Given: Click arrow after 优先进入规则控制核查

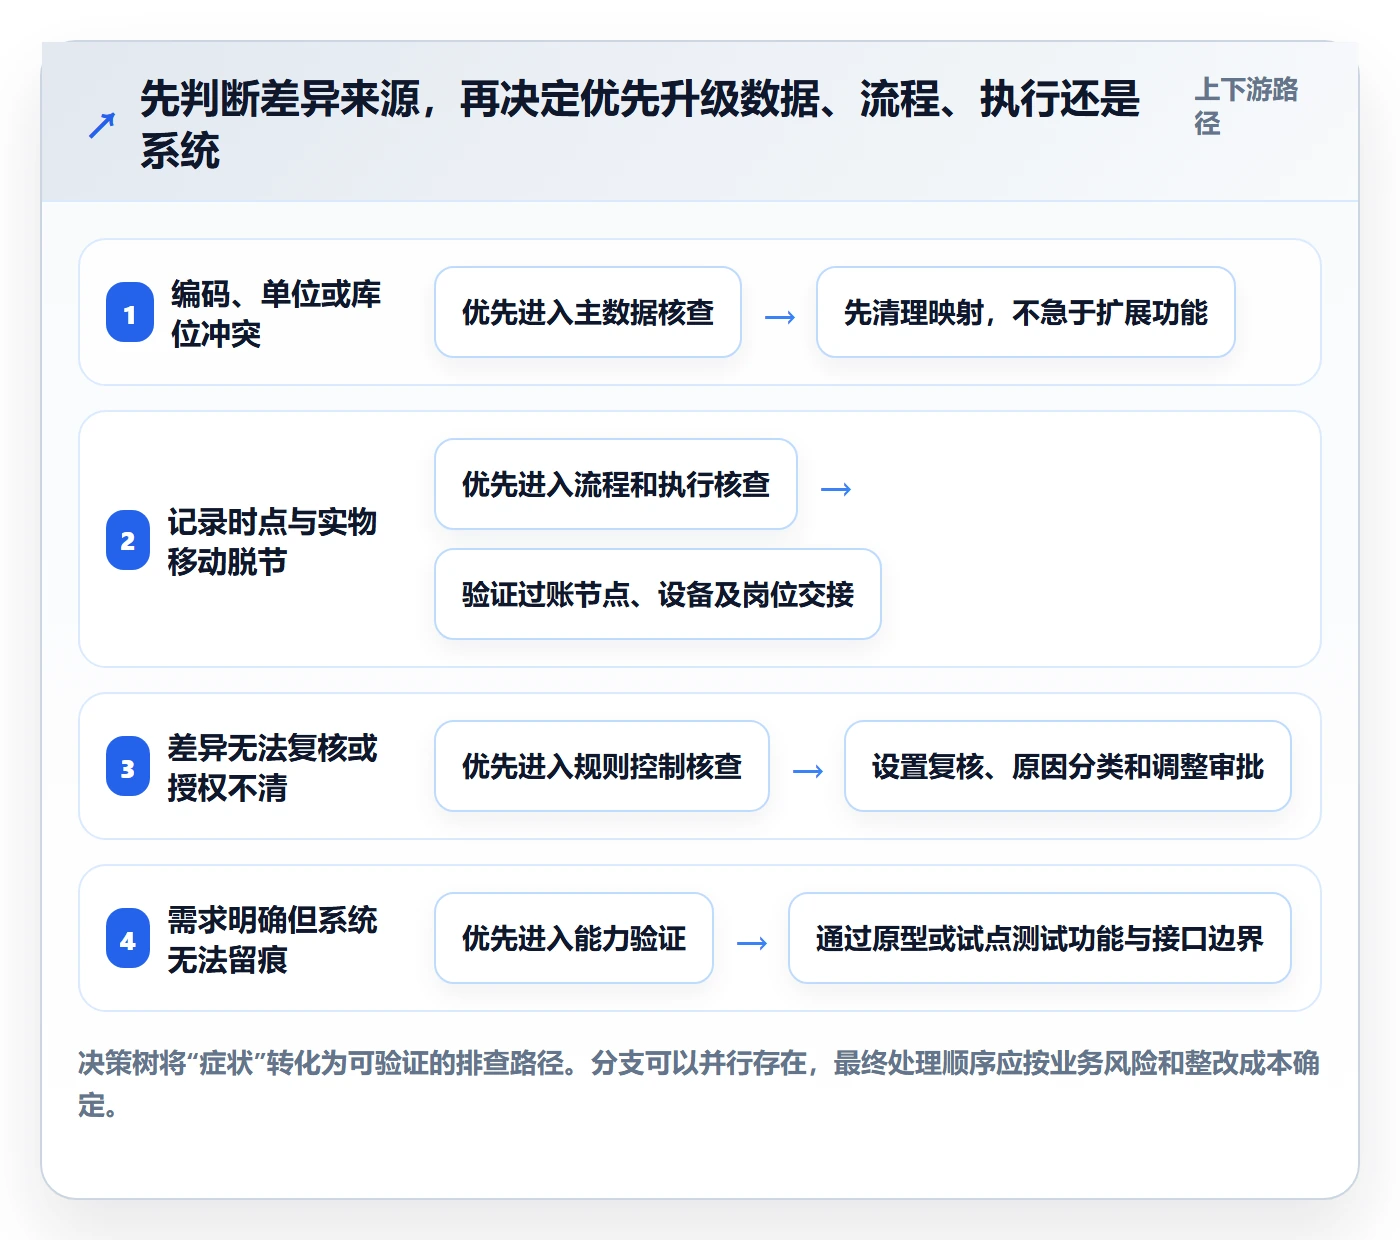Looking at the screenshot, I should (x=808, y=771).
